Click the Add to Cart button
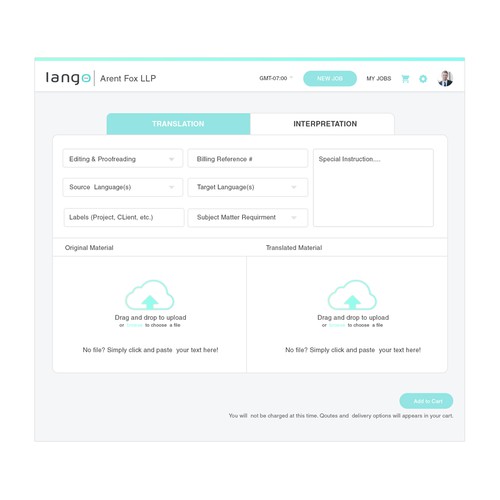Screen dimensions: 500x500 click(426, 401)
